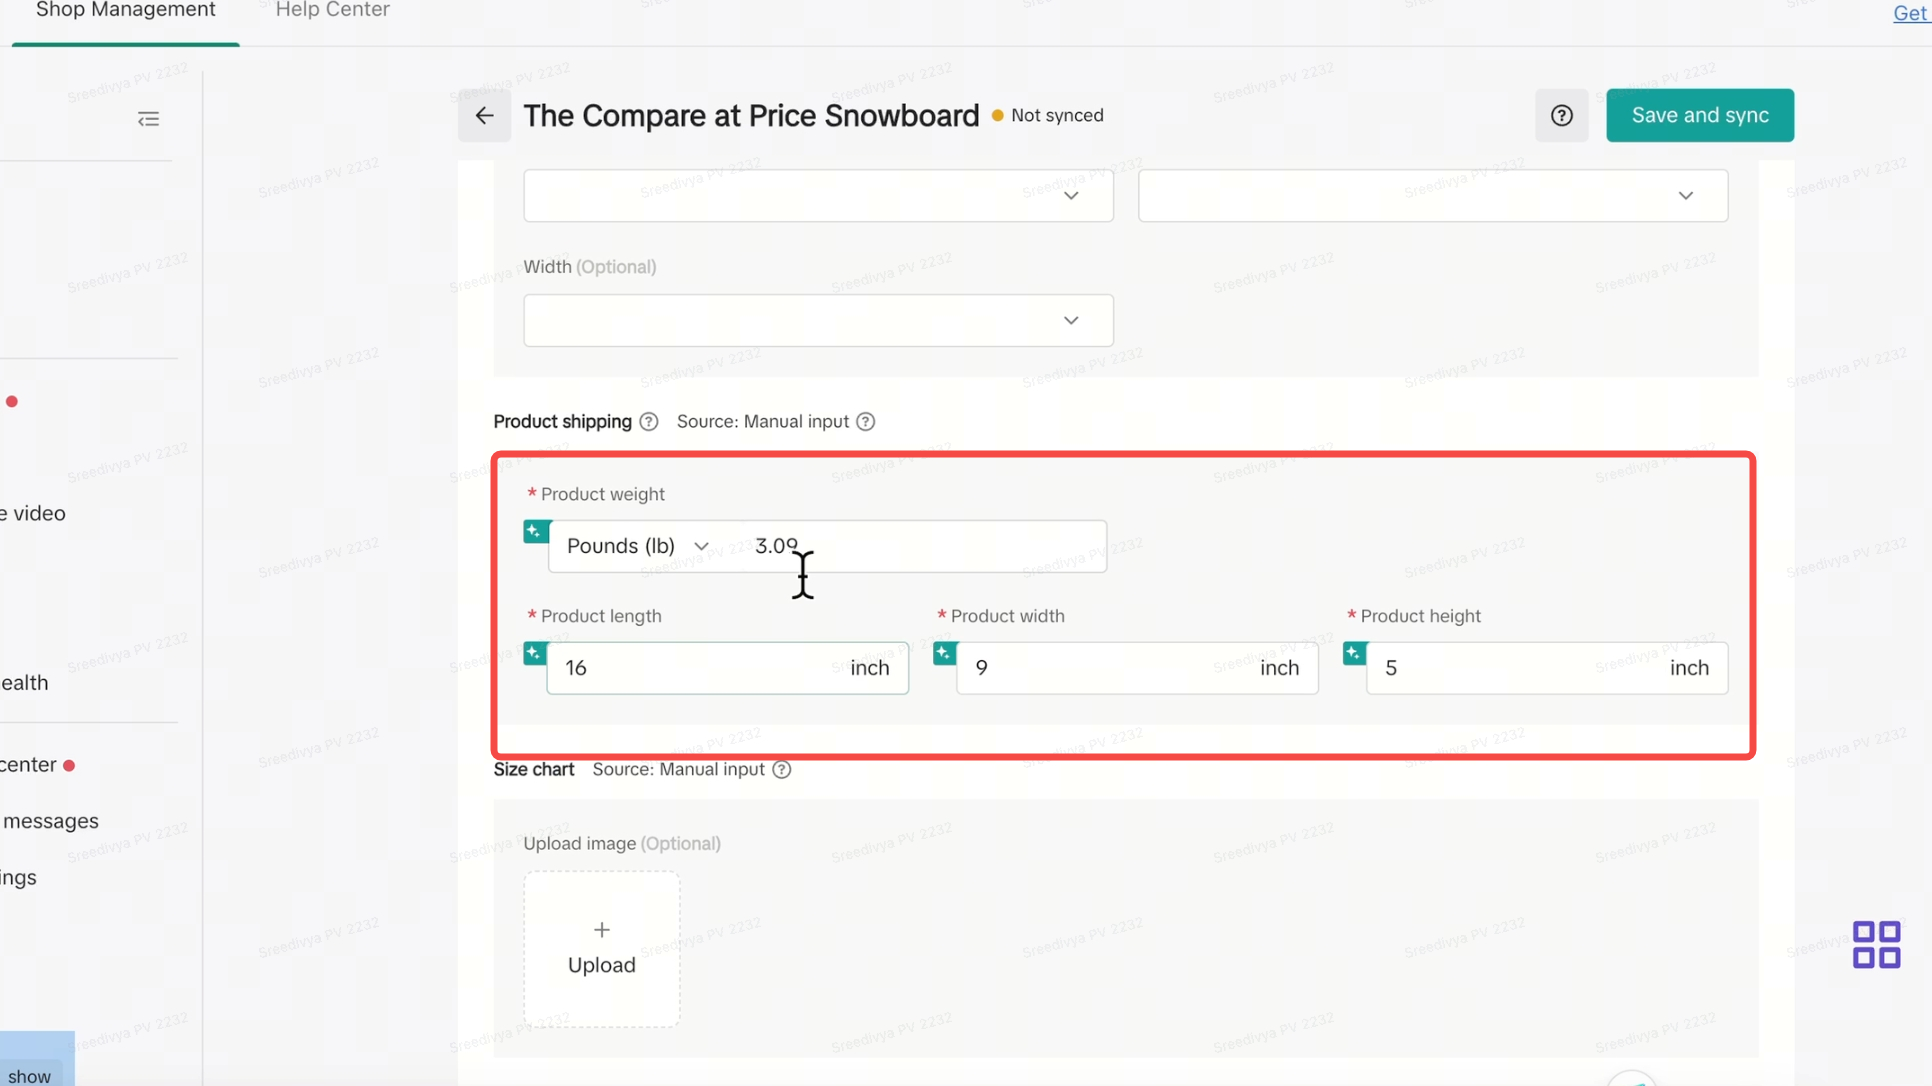
Task: Switch to the Help Center tab
Action: (332, 11)
